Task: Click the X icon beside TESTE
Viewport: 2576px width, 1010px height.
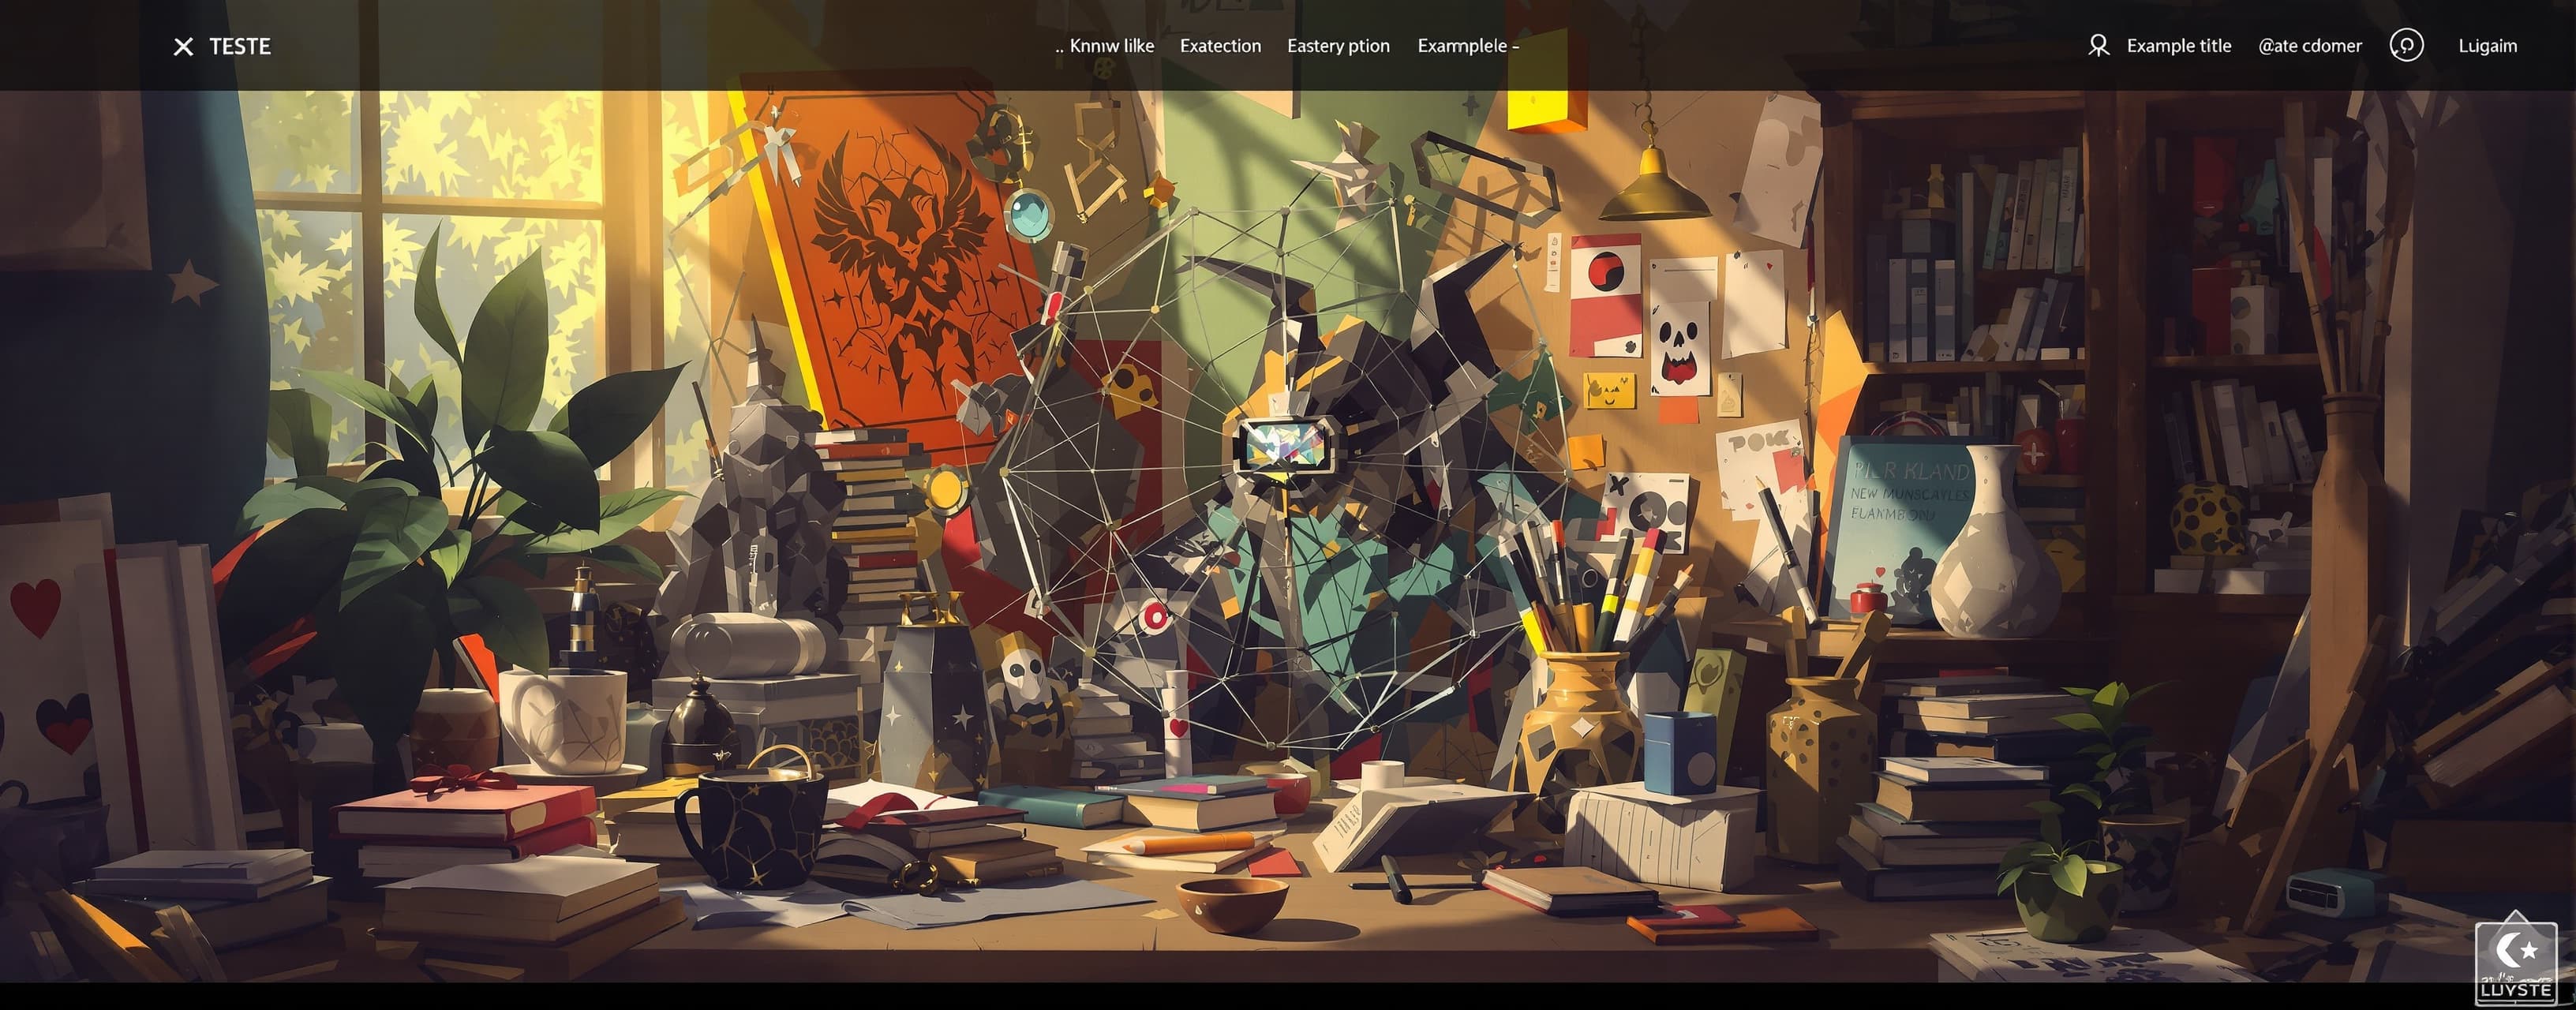Action: pyautogui.click(x=183, y=46)
